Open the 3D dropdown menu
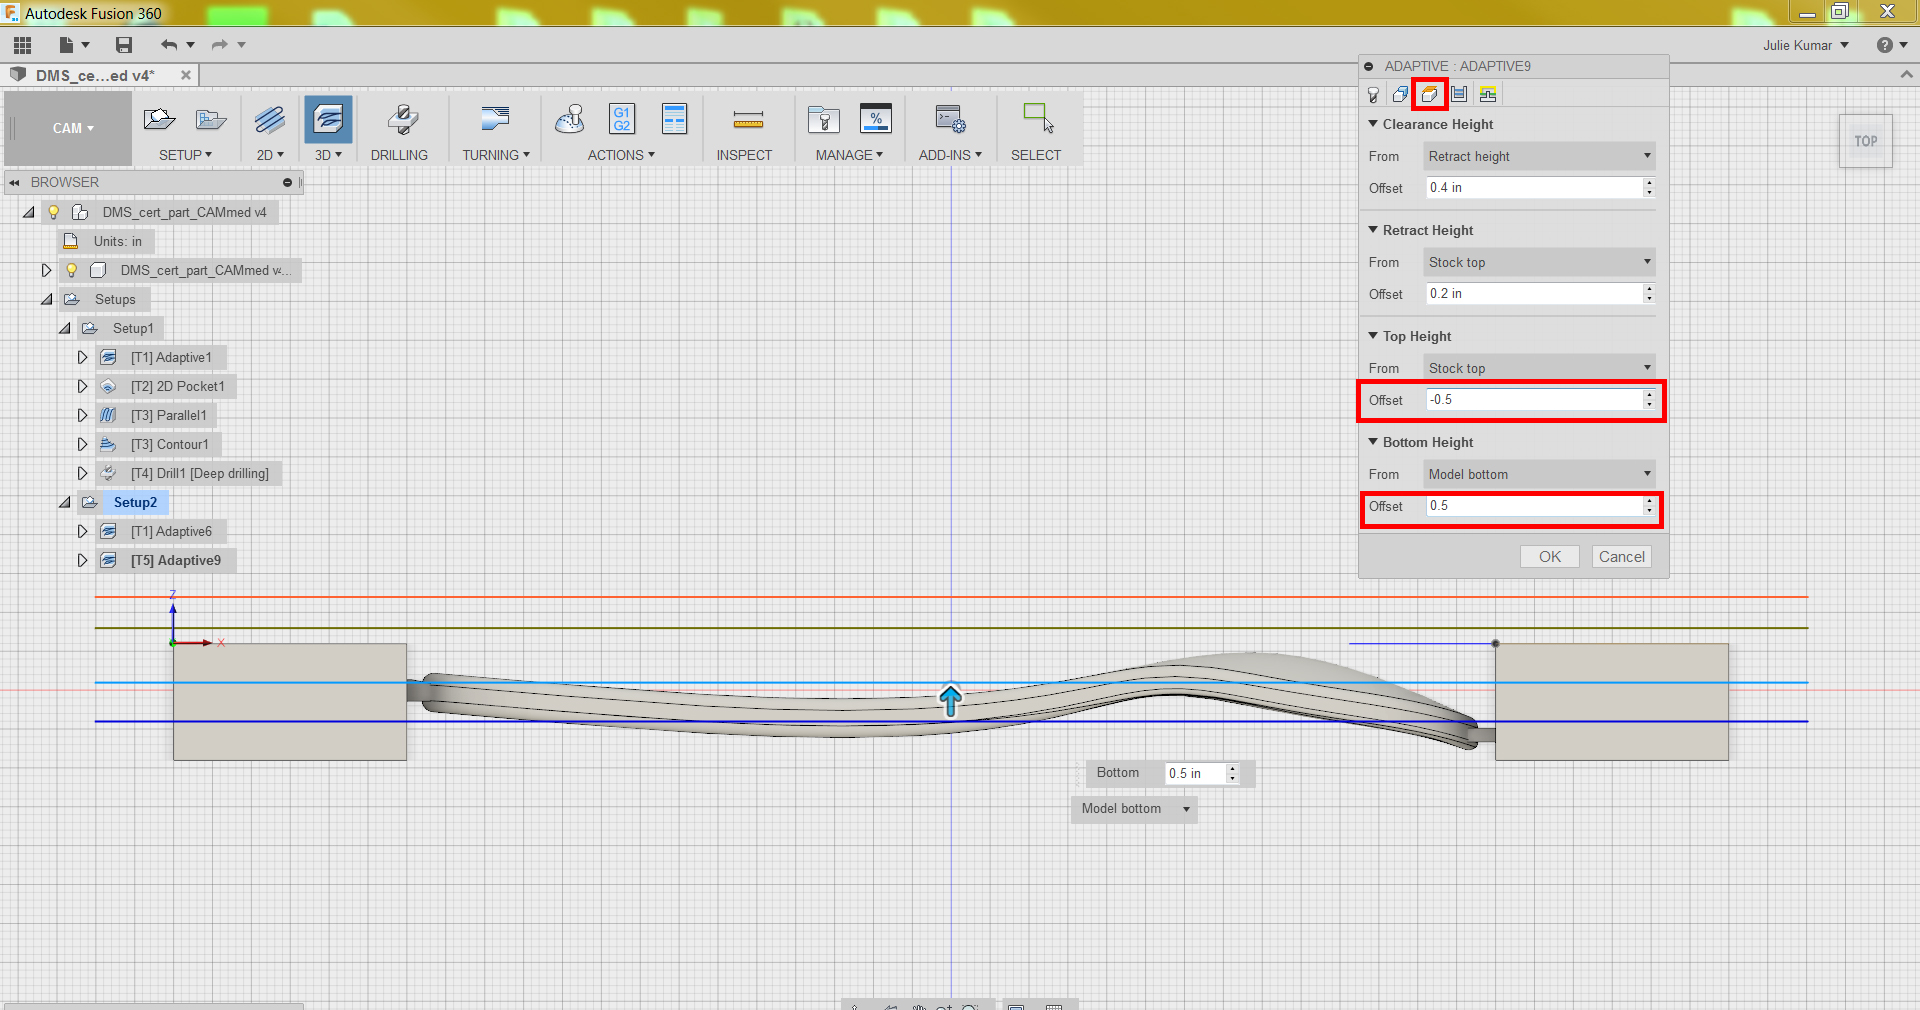Viewport: 1920px width, 1010px height. 328,155
